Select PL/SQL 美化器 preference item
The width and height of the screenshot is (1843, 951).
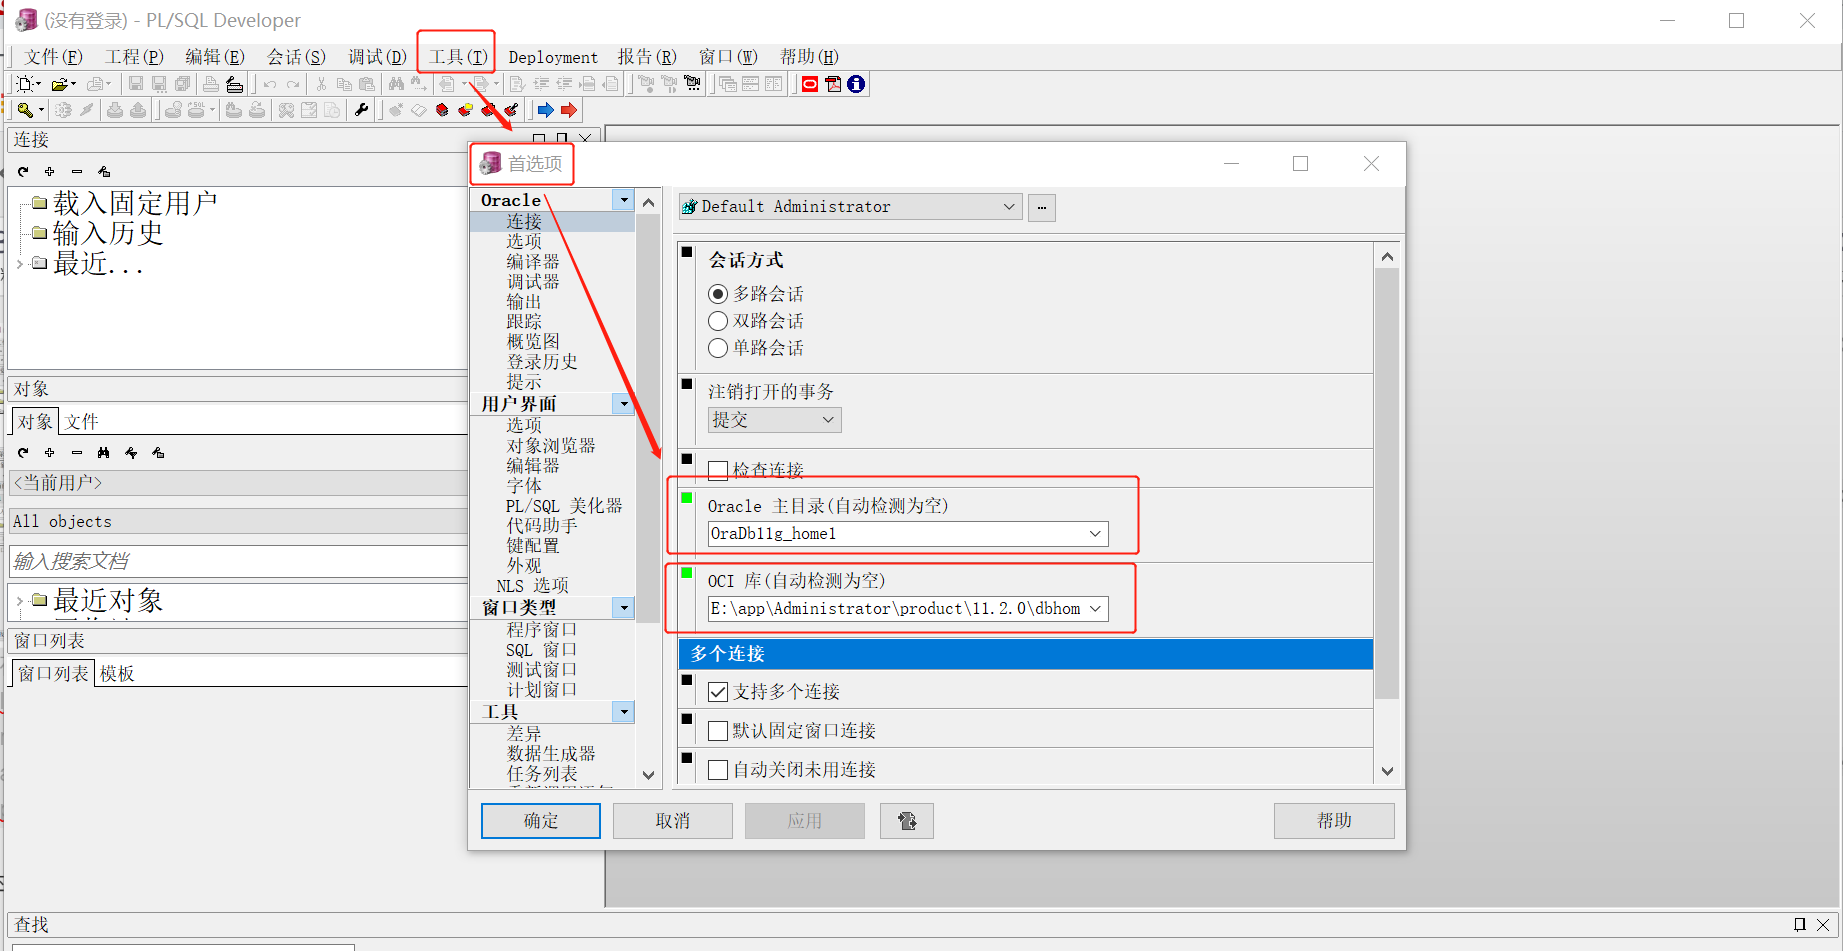(x=564, y=506)
